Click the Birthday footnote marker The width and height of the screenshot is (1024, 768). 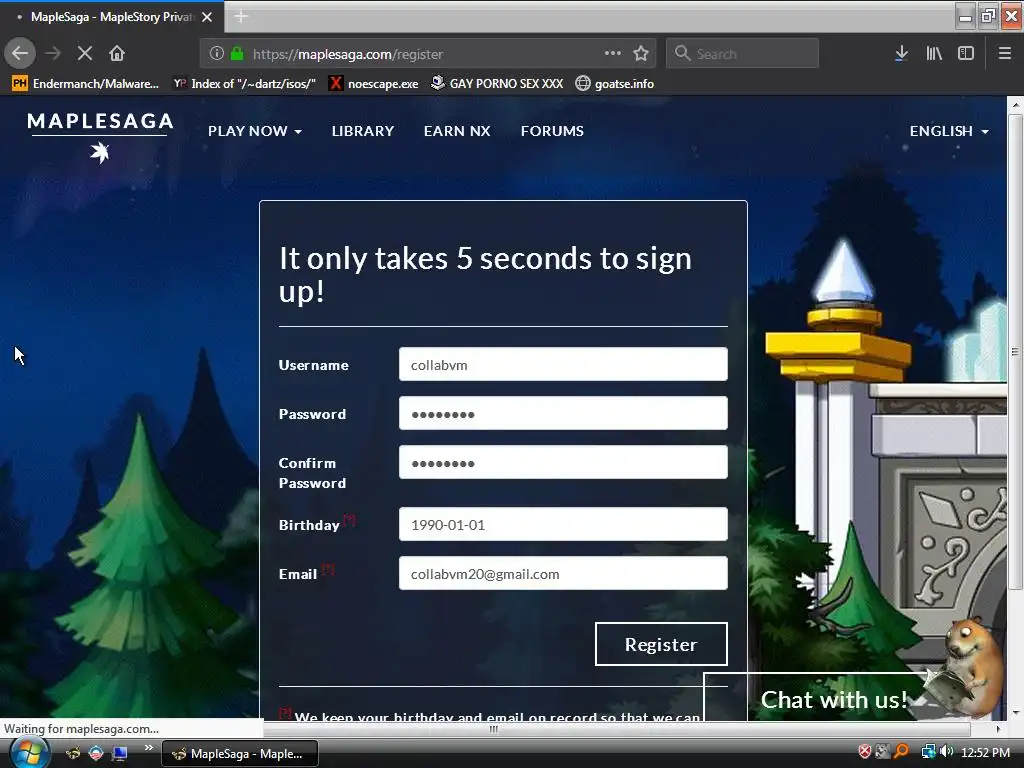point(349,519)
